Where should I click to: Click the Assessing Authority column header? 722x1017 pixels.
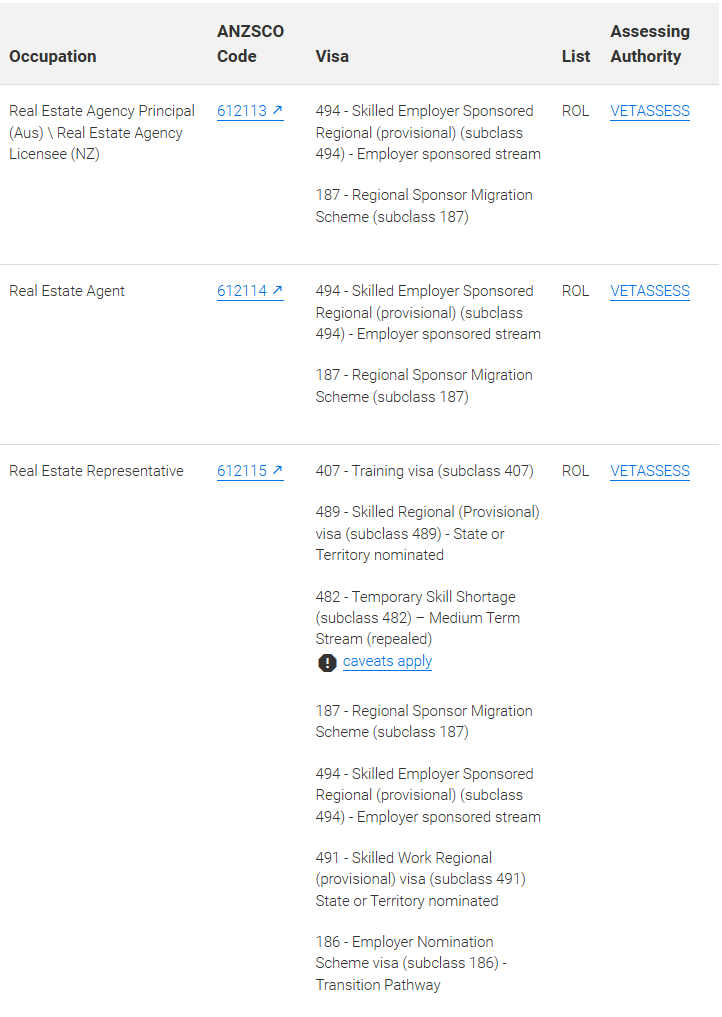pos(650,43)
